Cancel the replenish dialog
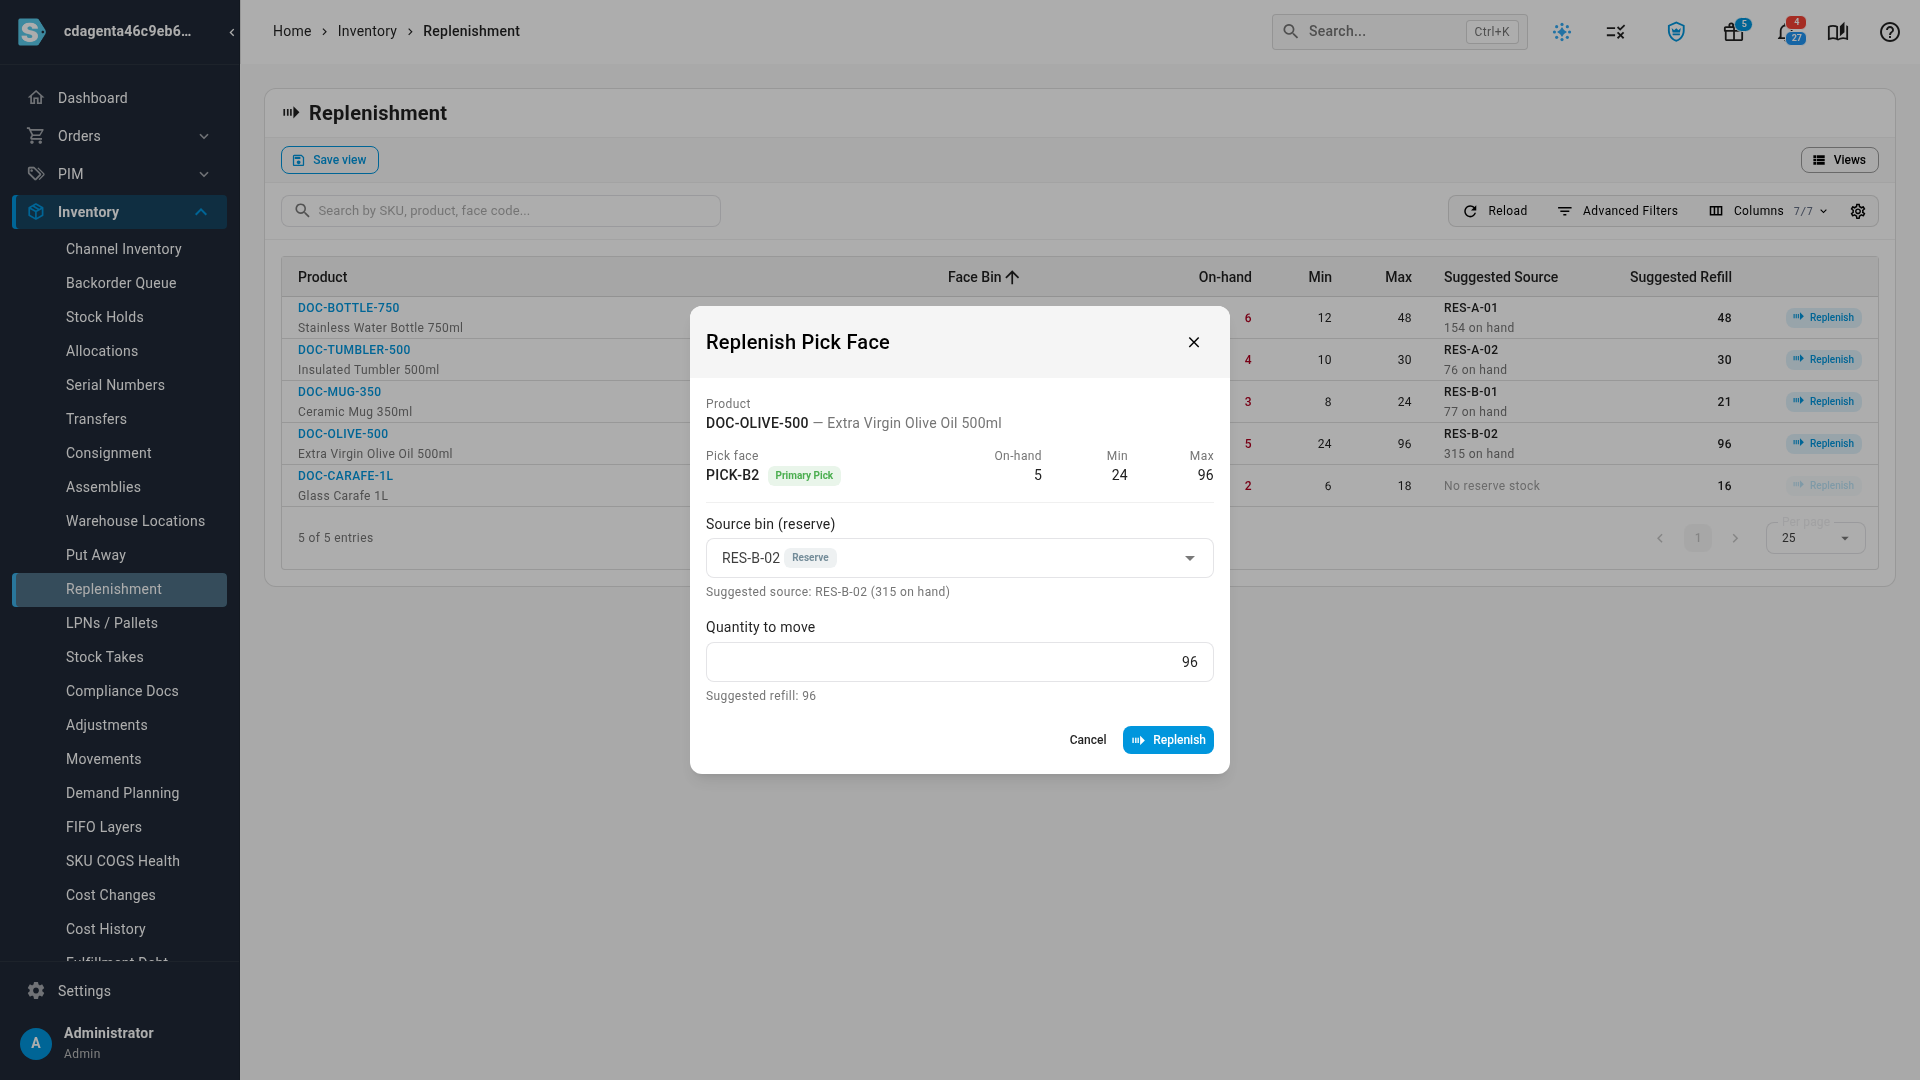1920x1080 pixels. point(1087,740)
